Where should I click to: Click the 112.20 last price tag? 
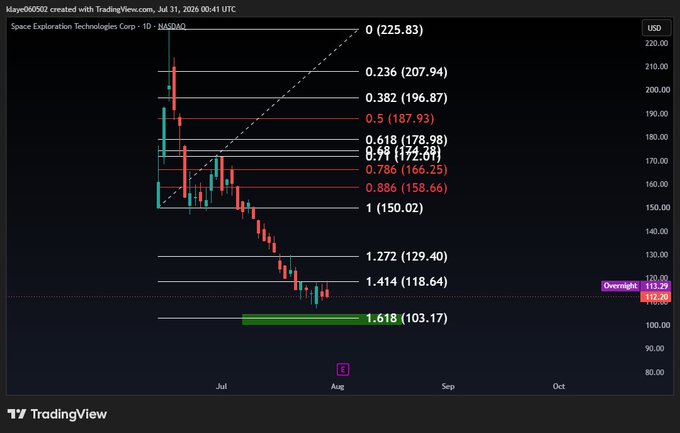[x=656, y=297]
